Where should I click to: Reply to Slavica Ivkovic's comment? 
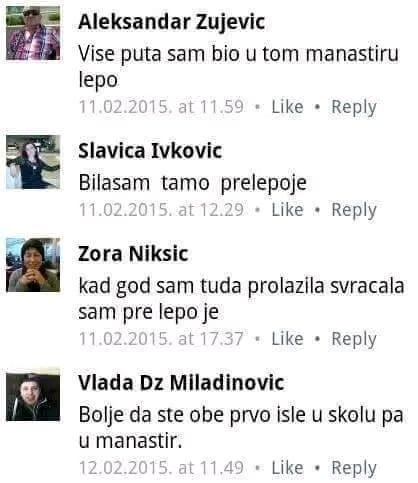[x=354, y=211]
